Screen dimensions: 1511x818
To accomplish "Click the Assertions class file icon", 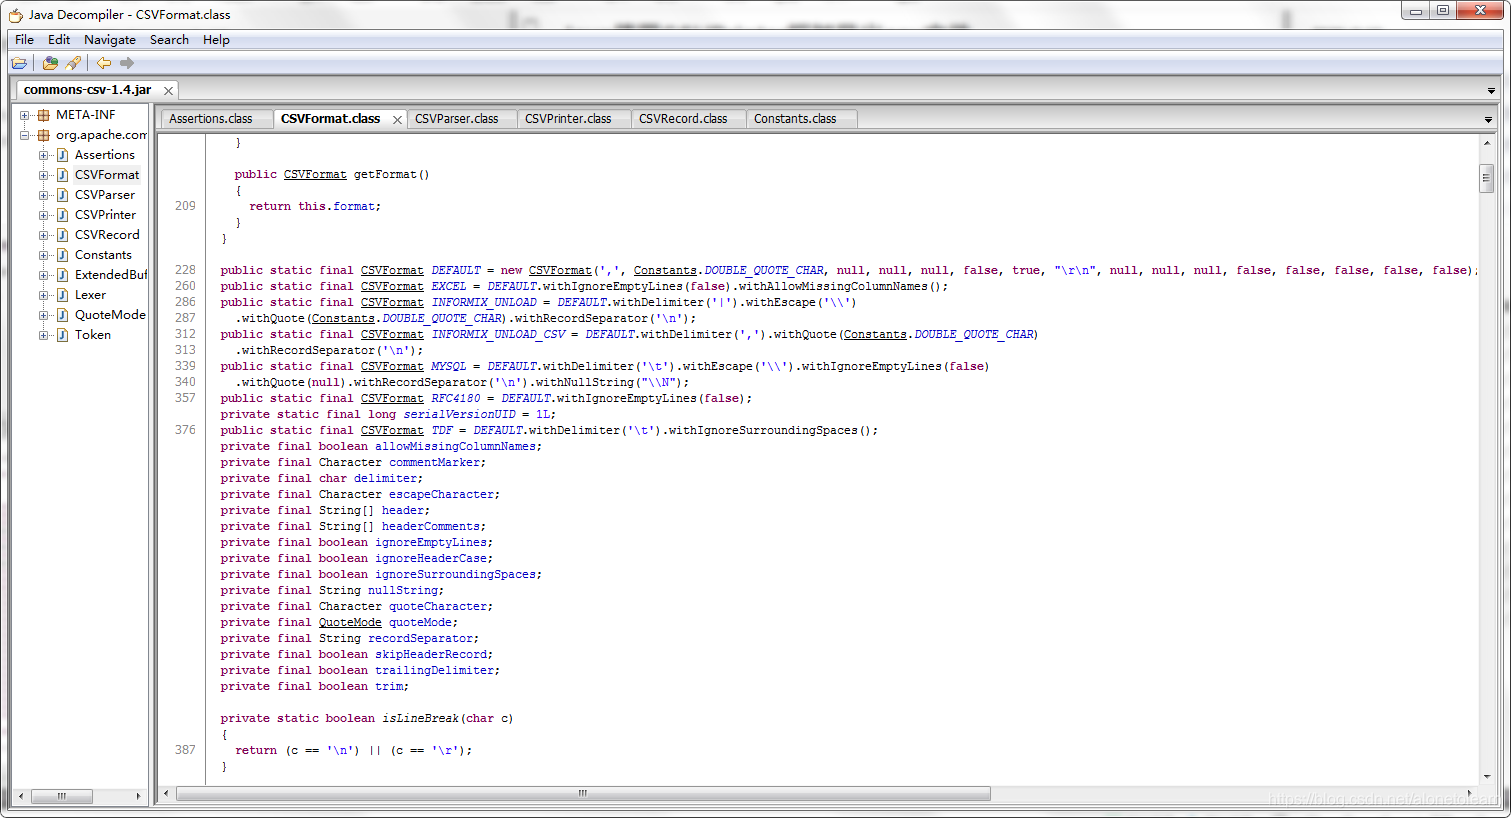I will tap(62, 155).
